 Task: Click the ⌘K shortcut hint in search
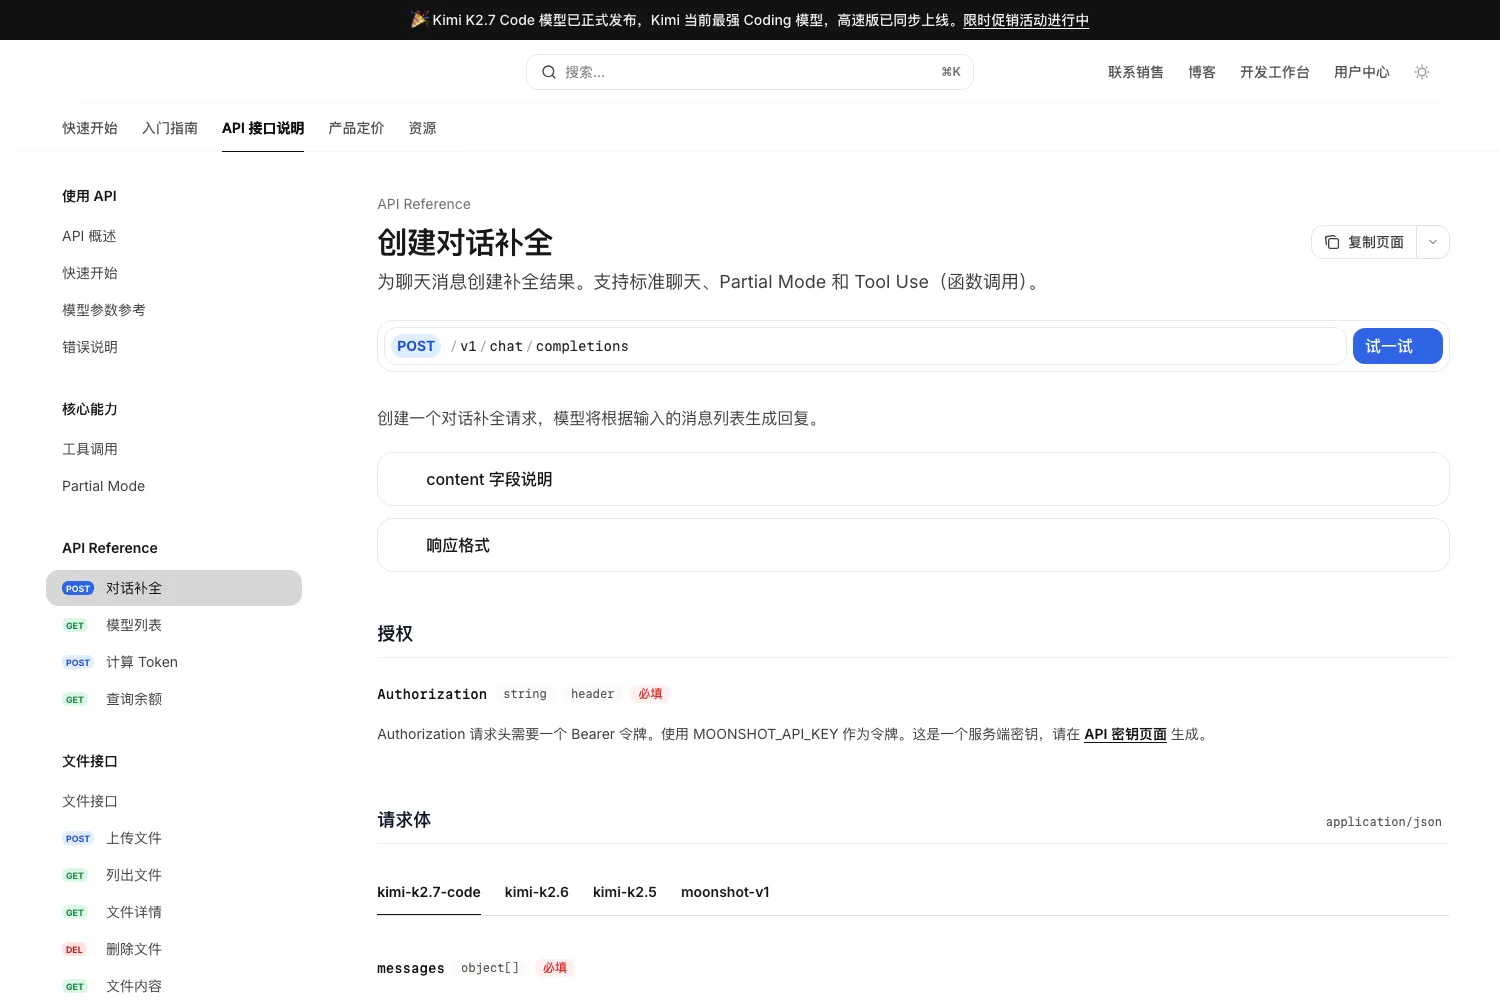tap(951, 72)
